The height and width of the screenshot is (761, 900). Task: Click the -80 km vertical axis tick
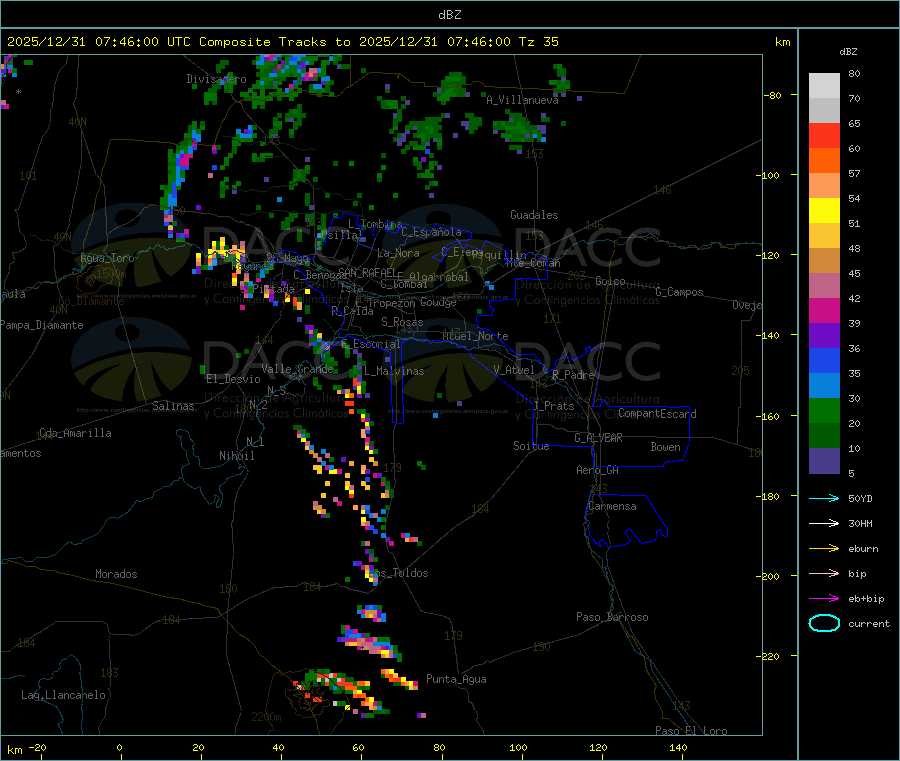pyautogui.click(x=772, y=95)
